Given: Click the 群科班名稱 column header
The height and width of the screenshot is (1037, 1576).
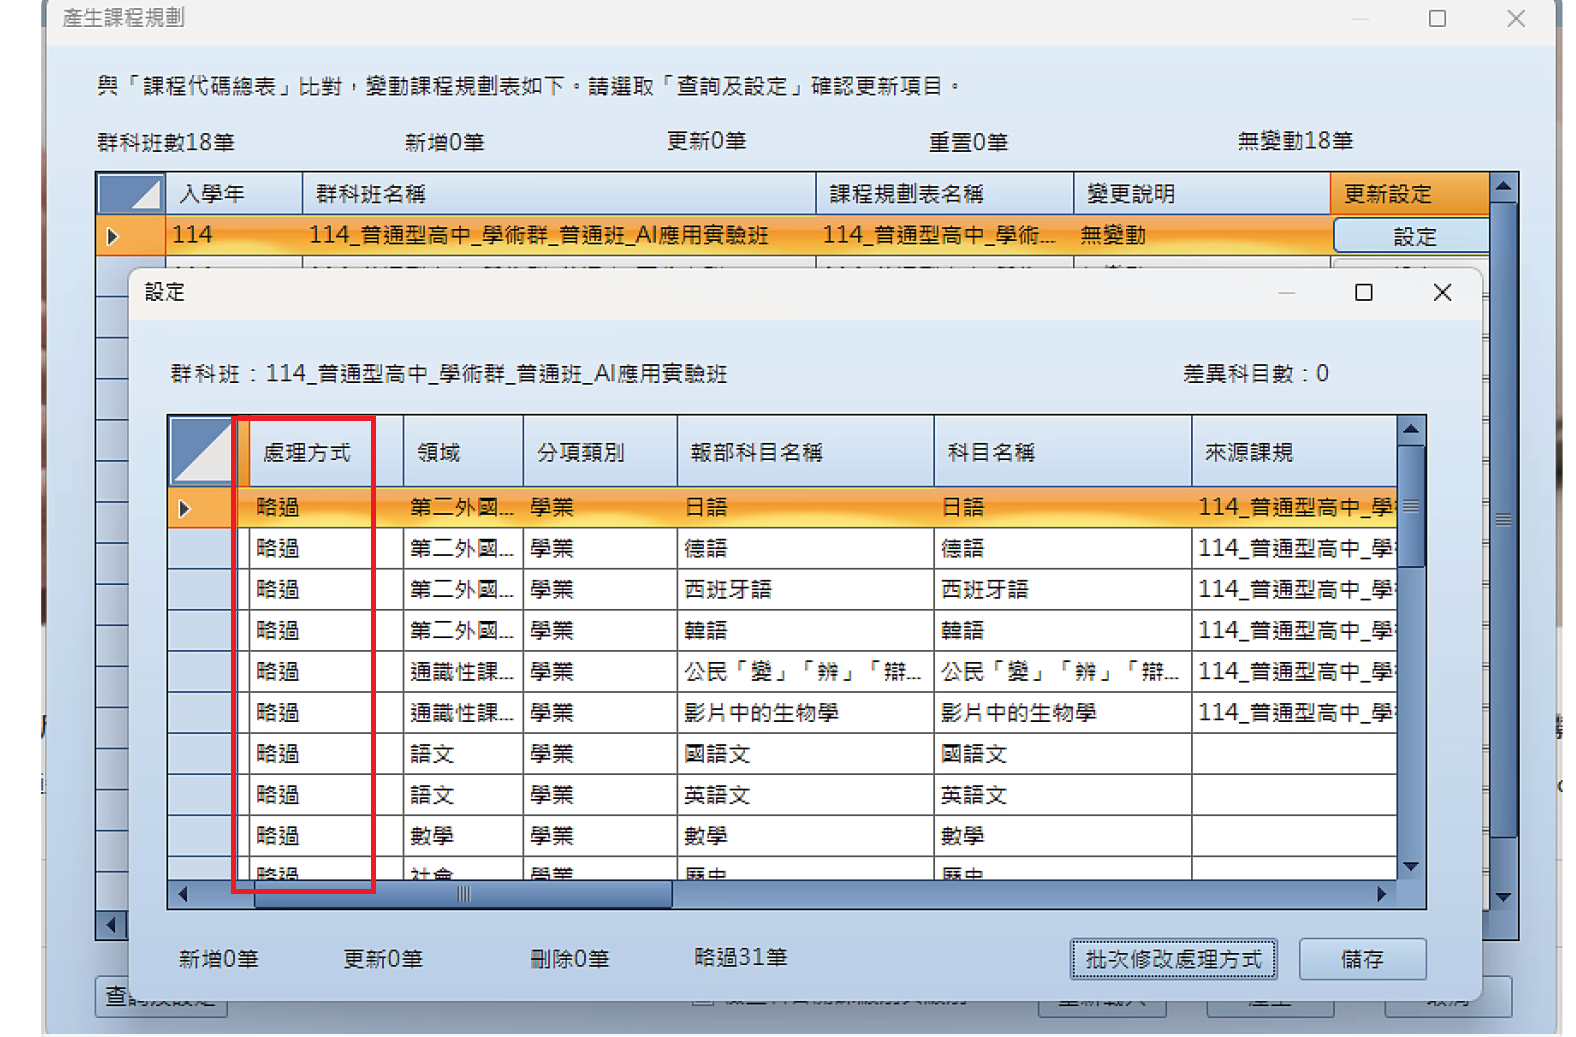Looking at the screenshot, I should click(x=559, y=193).
